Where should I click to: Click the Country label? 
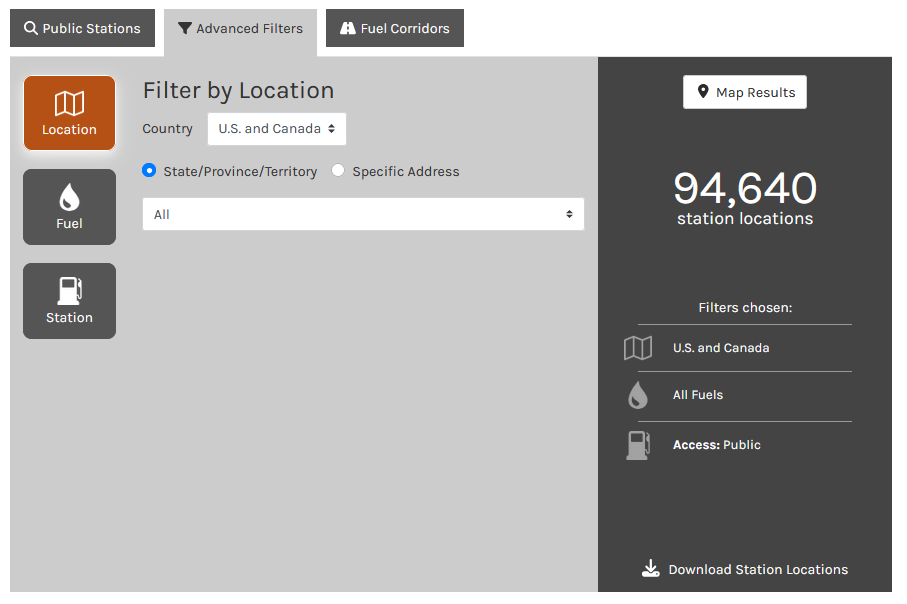click(x=168, y=128)
